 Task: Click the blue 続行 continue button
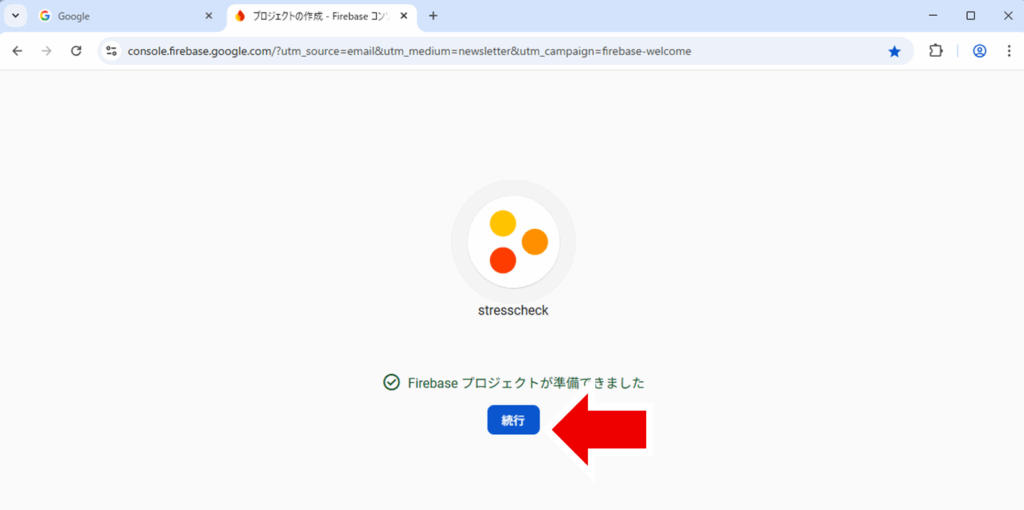click(x=513, y=420)
